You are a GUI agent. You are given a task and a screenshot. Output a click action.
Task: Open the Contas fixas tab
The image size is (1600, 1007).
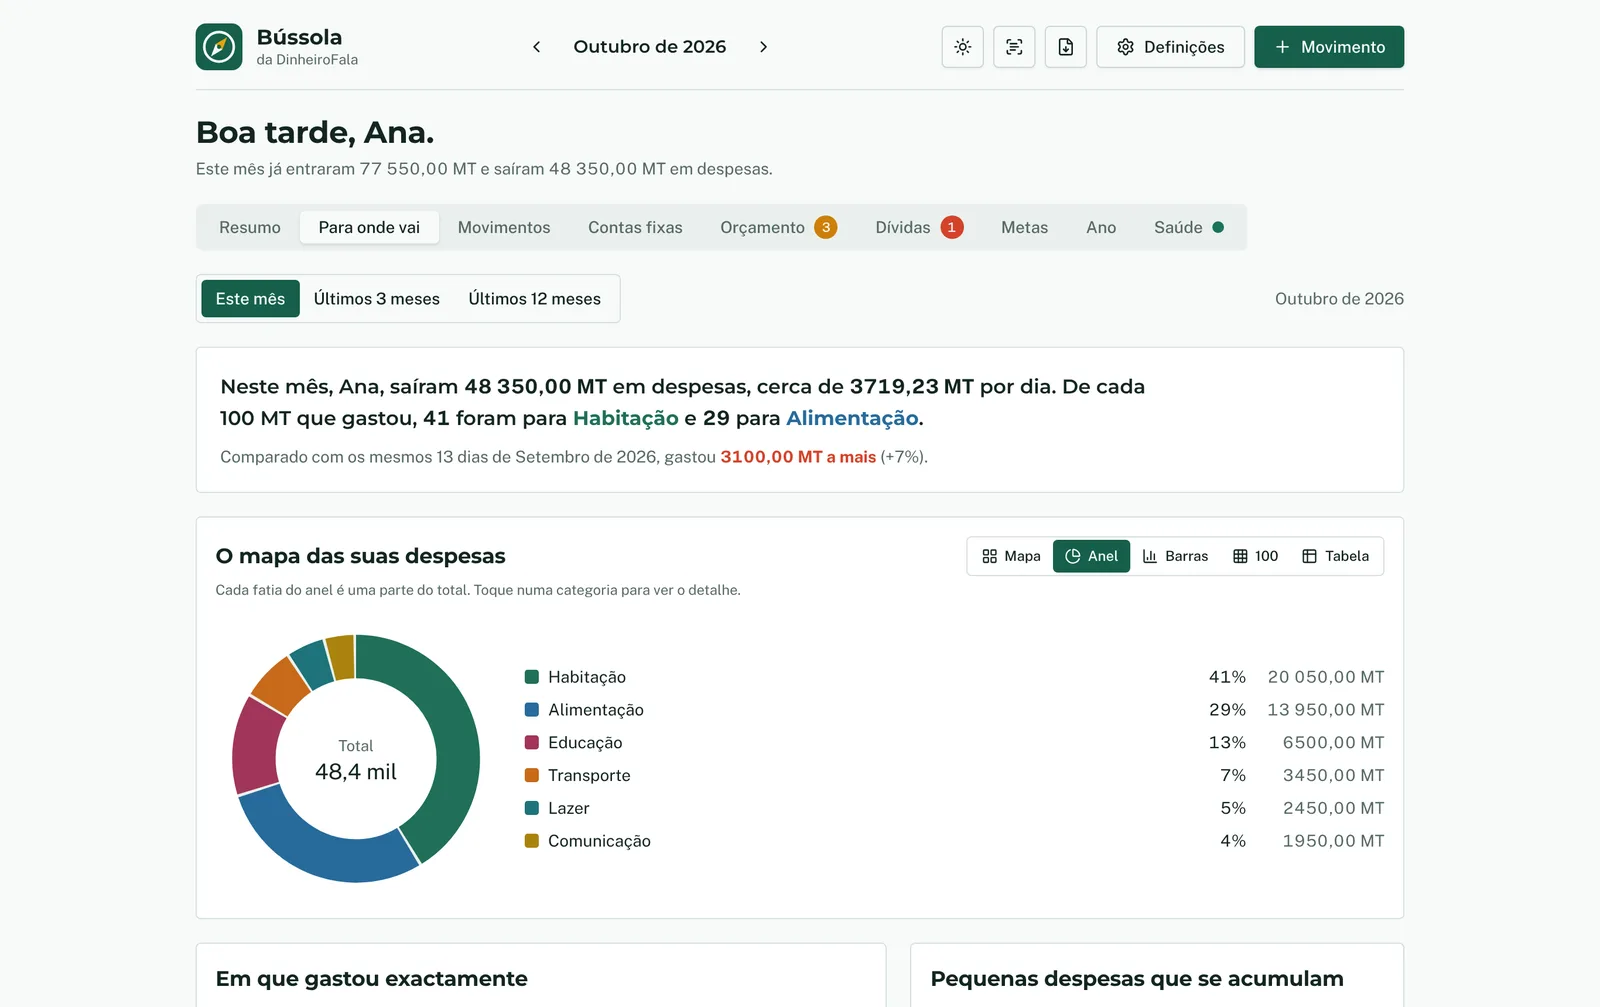point(635,227)
